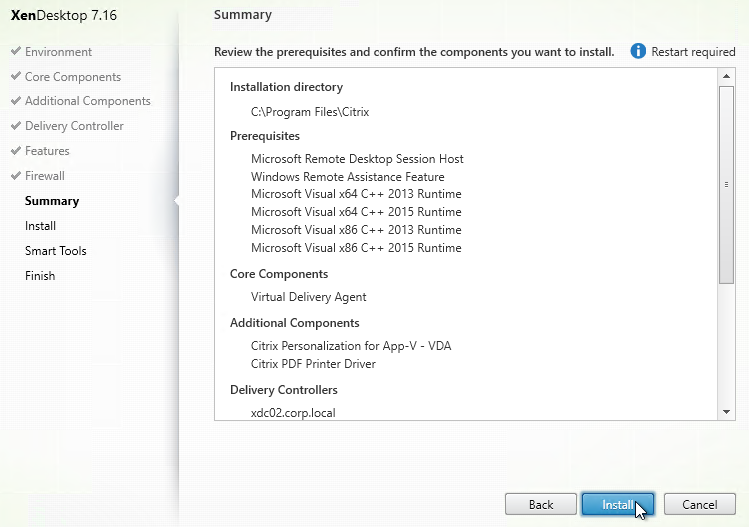The width and height of the screenshot is (749, 527).
Task: Select the Install step in sidebar
Action: (40, 226)
